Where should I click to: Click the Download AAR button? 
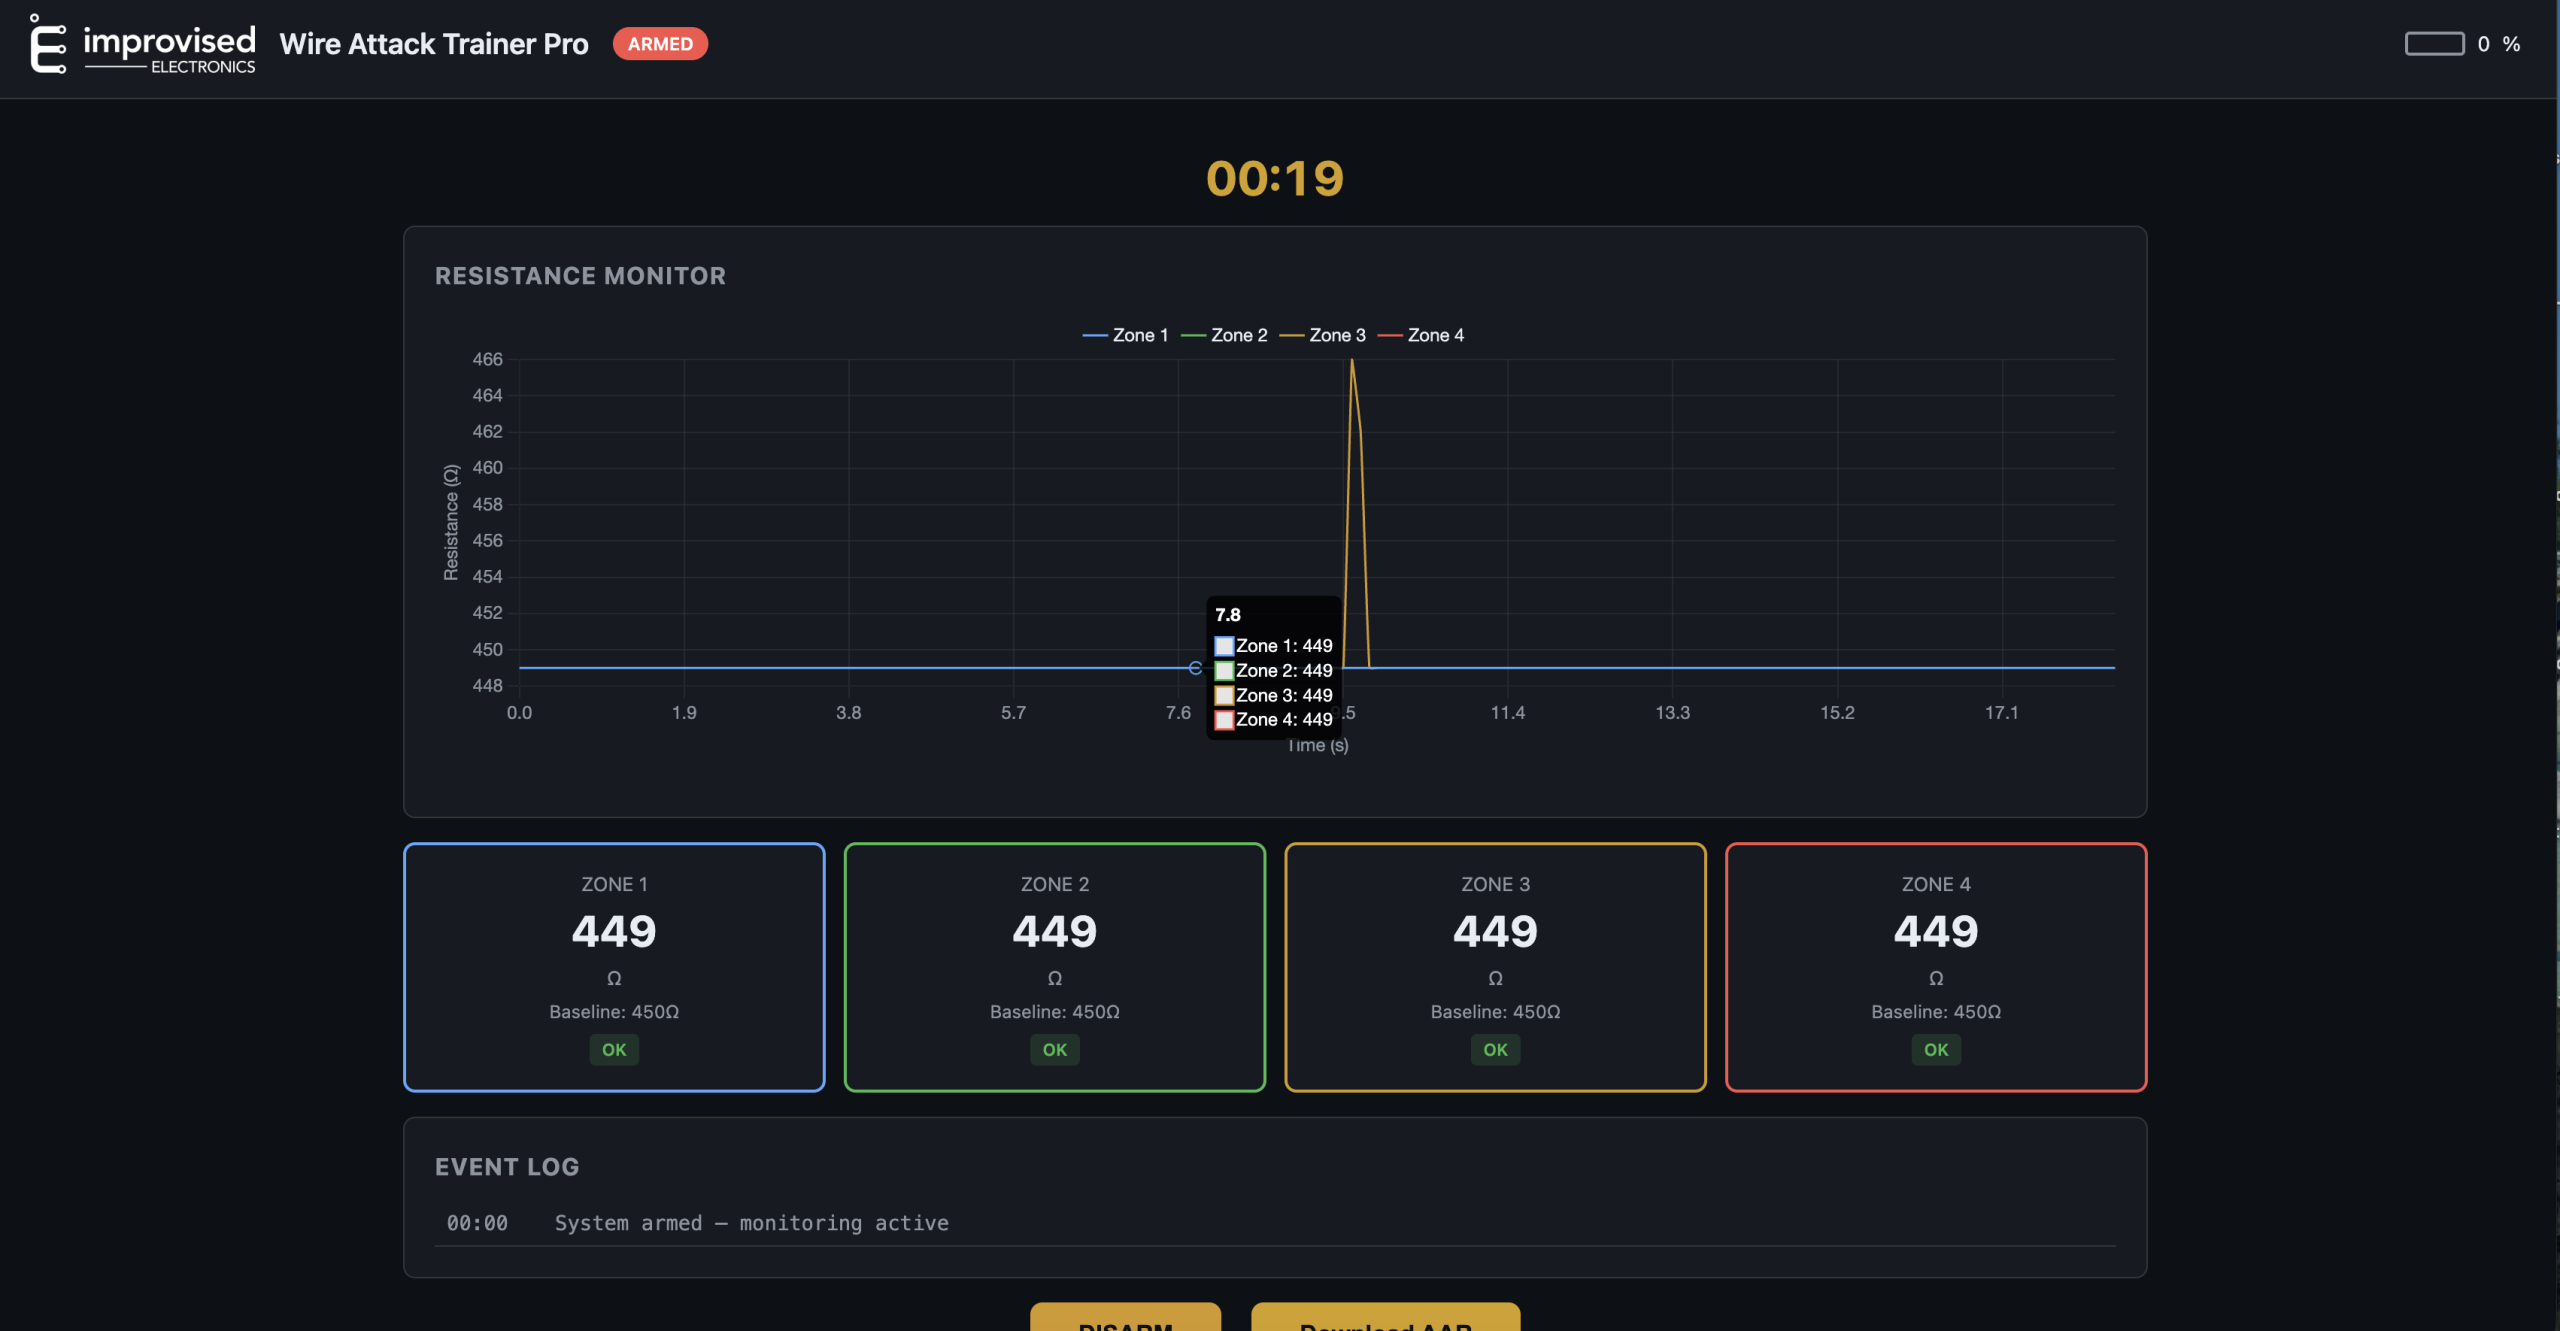coord(1384,1322)
